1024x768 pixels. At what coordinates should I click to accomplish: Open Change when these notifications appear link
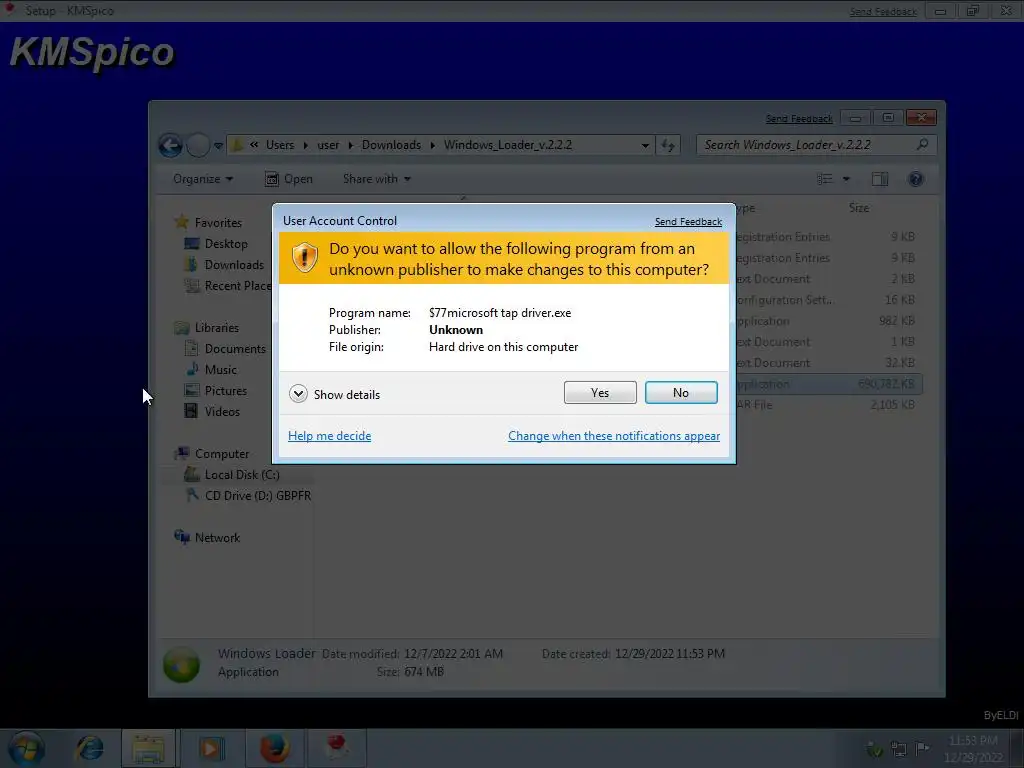pos(614,436)
